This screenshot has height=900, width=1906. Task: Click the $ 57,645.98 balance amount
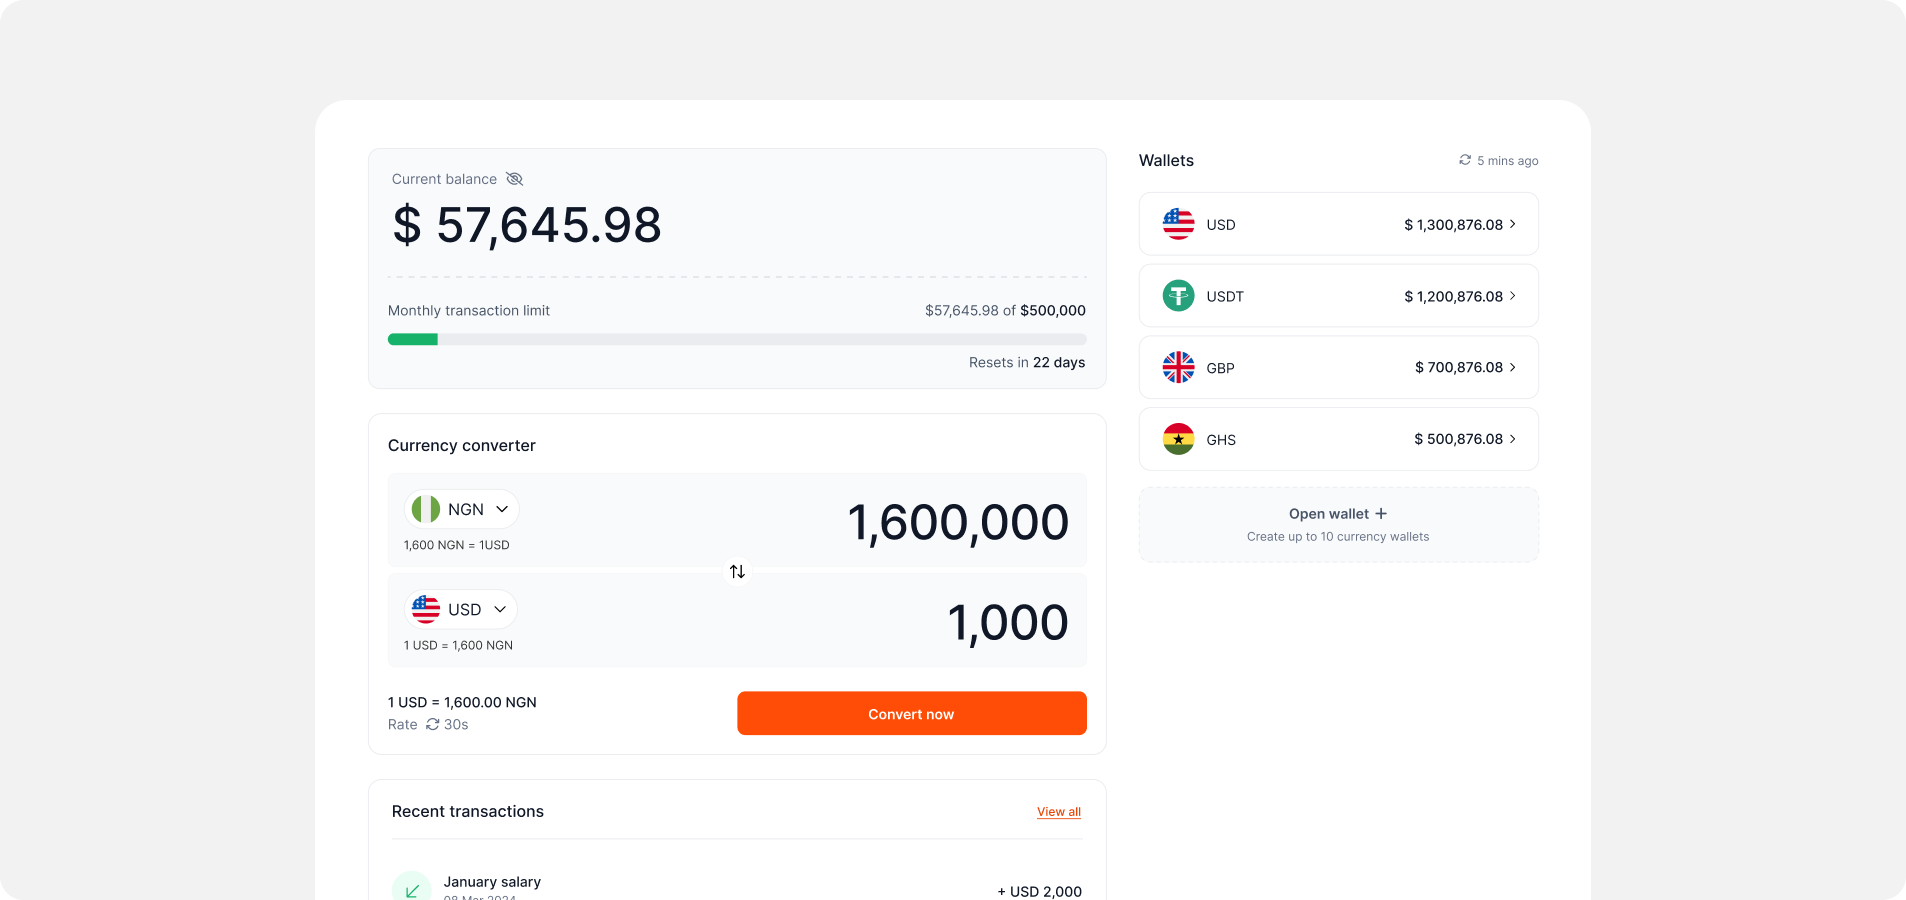point(527,225)
